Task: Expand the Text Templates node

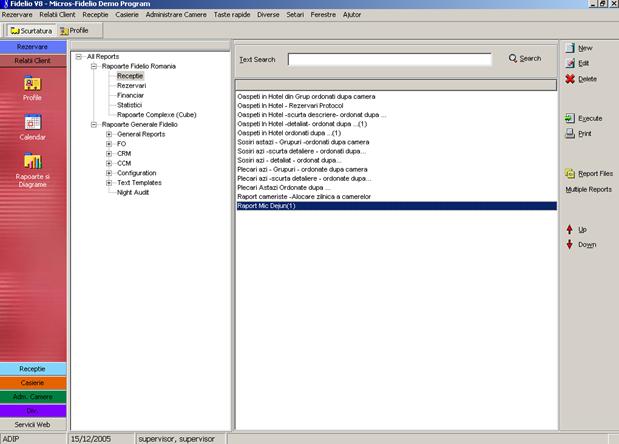Action: pyautogui.click(x=109, y=183)
